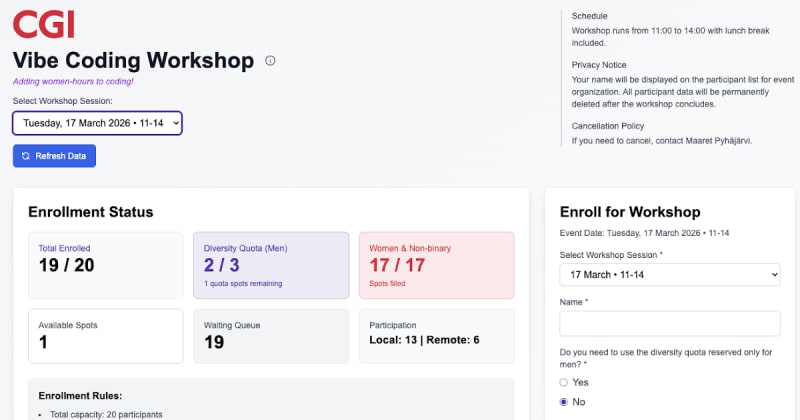Viewport: 800px width, 420px height.
Task: Click the Schedule heading in the info panel
Action: (x=589, y=16)
